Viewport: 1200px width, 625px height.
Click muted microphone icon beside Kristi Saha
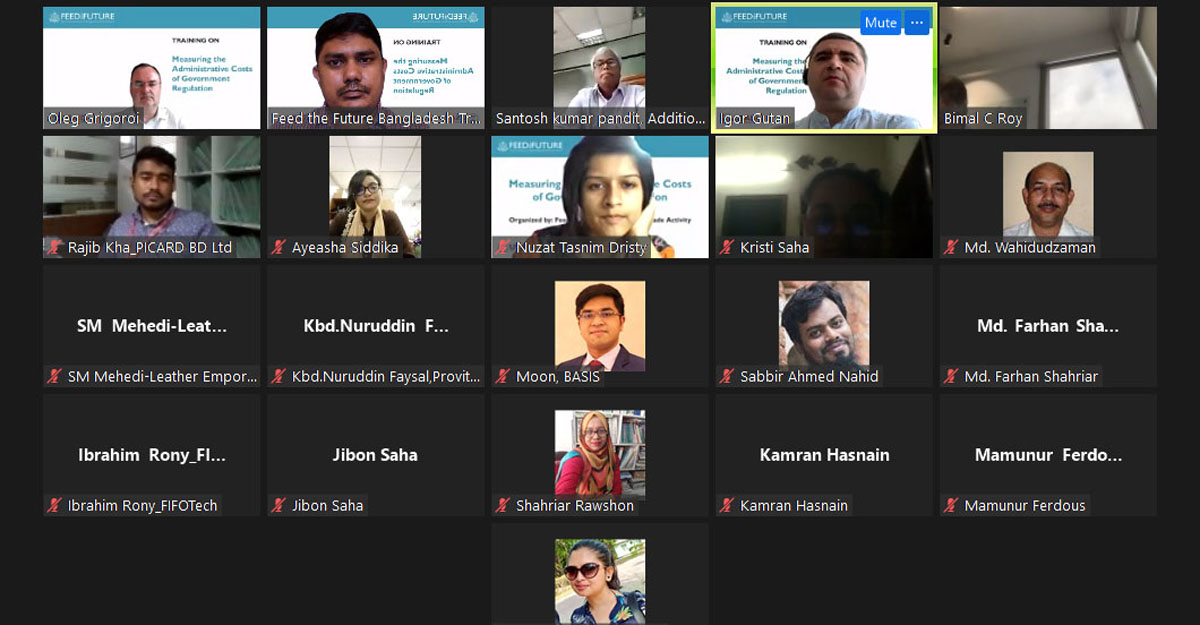click(x=726, y=247)
